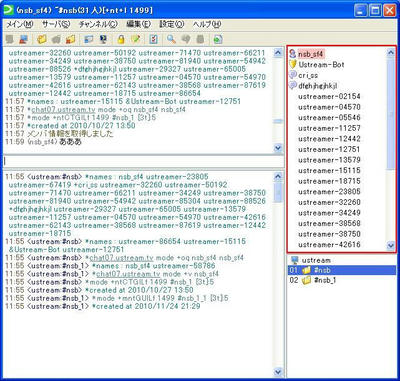The width and height of the screenshot is (400, 381).
Task: Click the grey icon right of magnifier
Action: (x=185, y=39)
